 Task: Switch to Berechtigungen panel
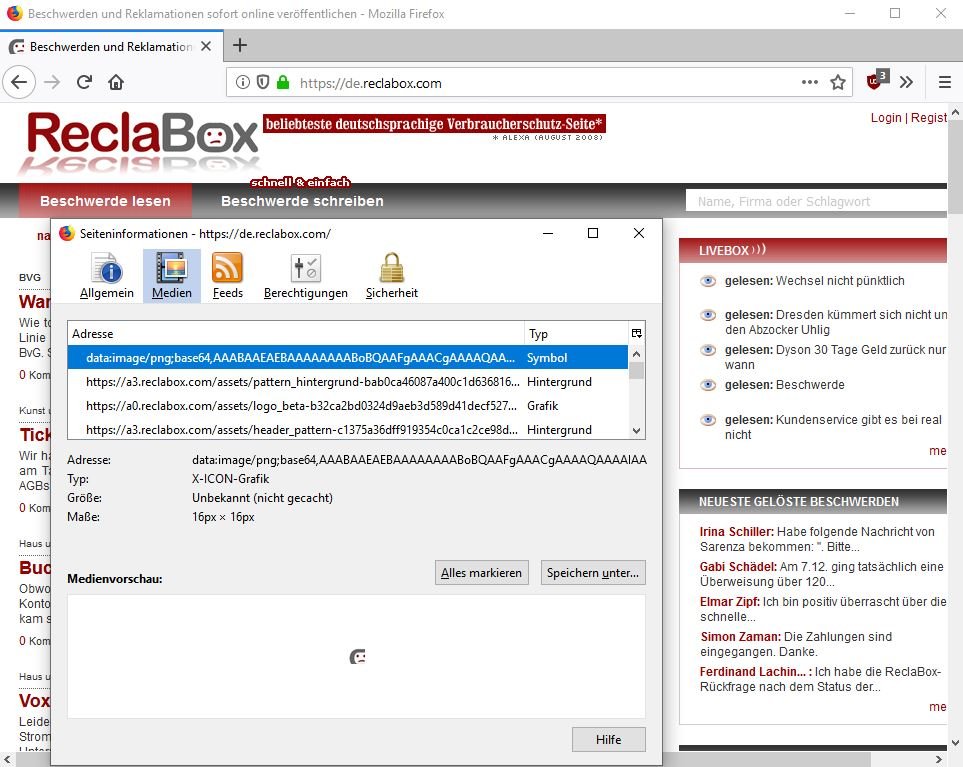click(x=306, y=276)
